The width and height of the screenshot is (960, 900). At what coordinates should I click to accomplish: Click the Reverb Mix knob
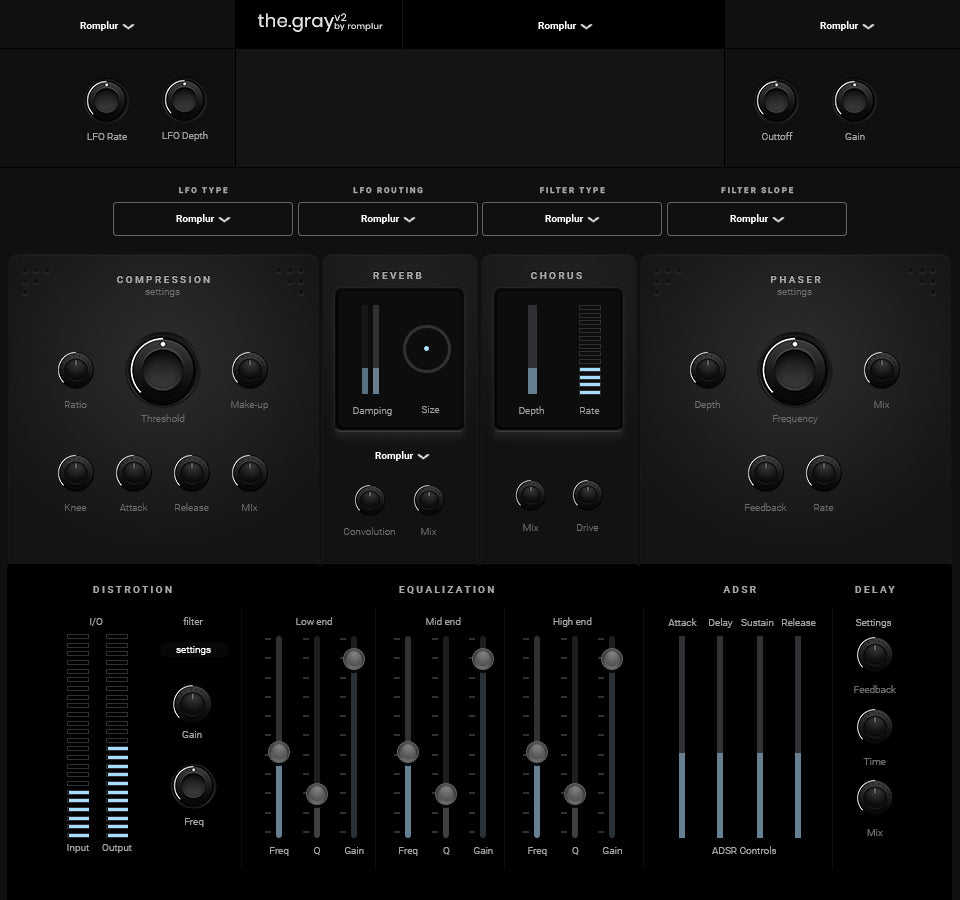[428, 500]
